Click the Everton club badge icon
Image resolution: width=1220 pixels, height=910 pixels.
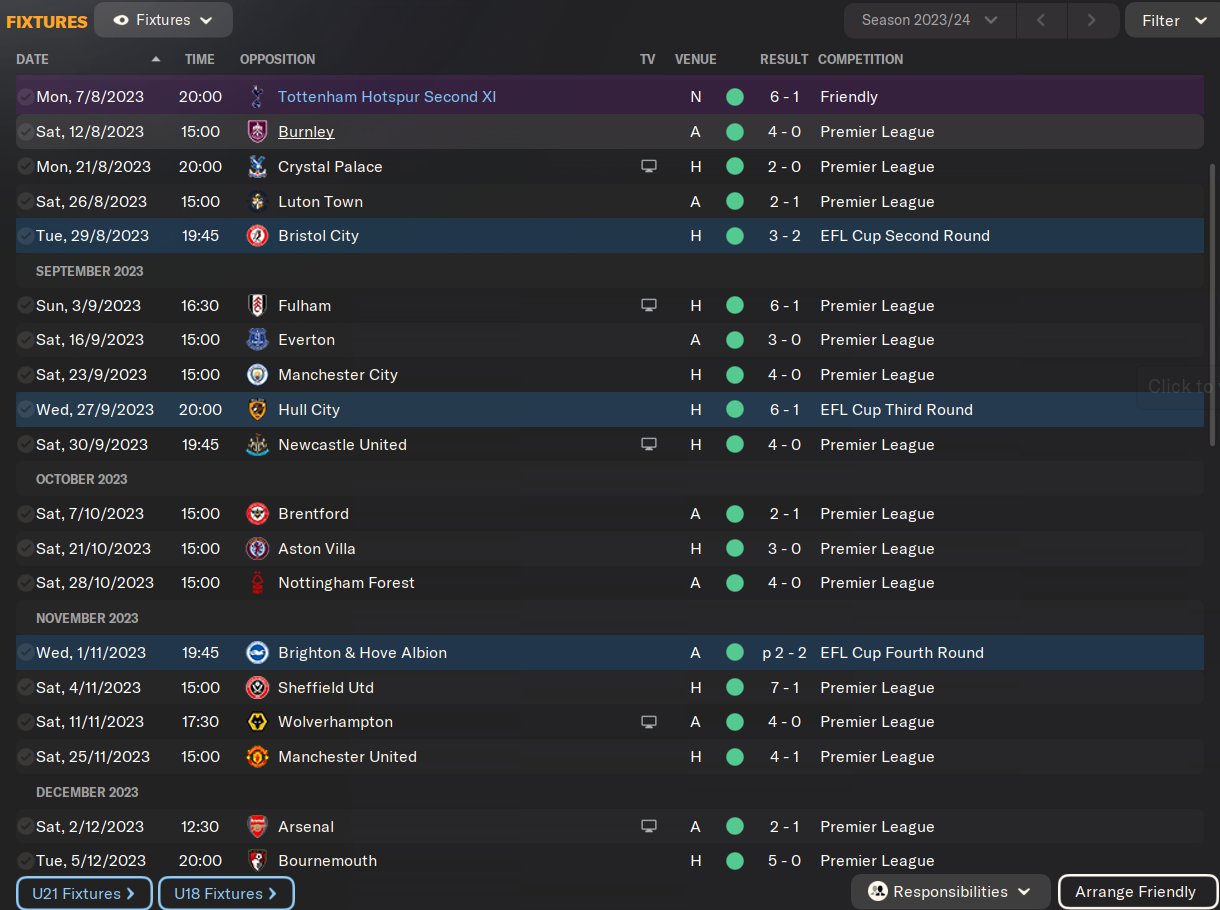tap(257, 340)
